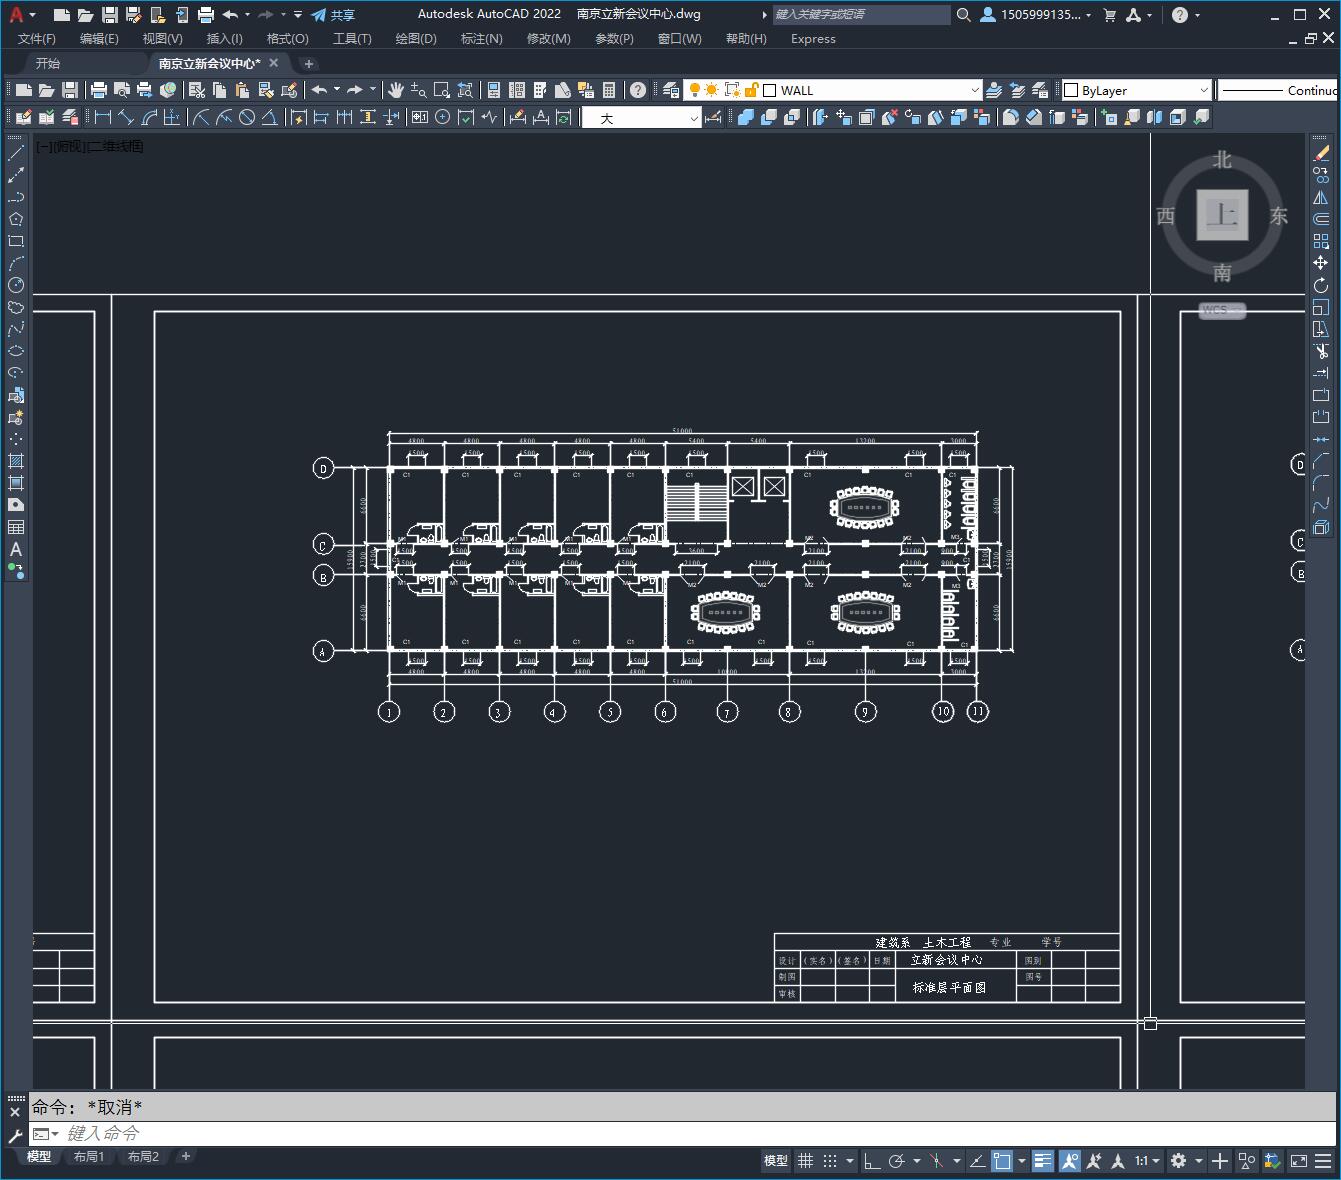
Task: Select the Erase tool in modify toolbar
Action: [1321, 153]
